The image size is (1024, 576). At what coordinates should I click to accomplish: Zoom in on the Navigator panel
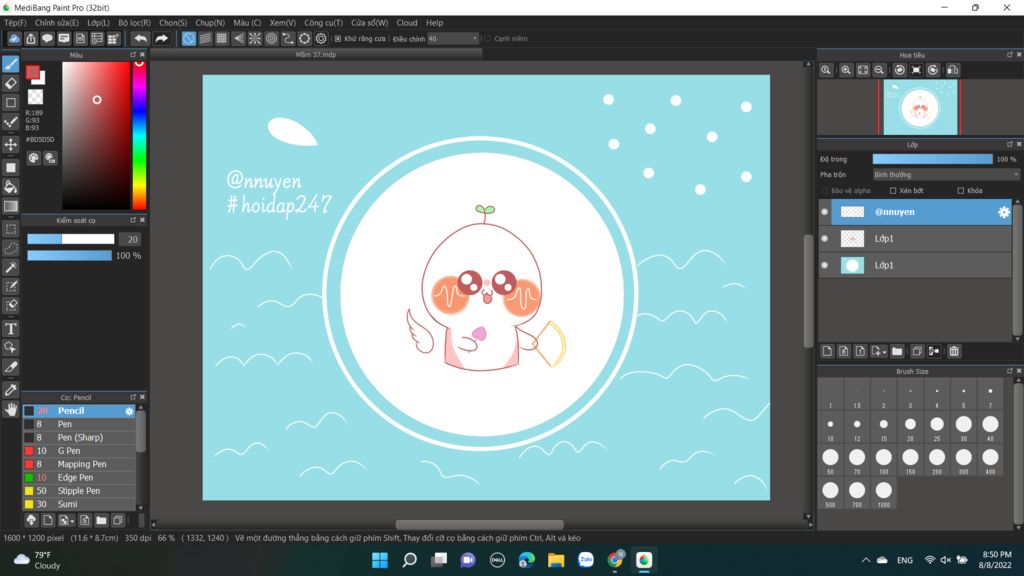[x=846, y=70]
